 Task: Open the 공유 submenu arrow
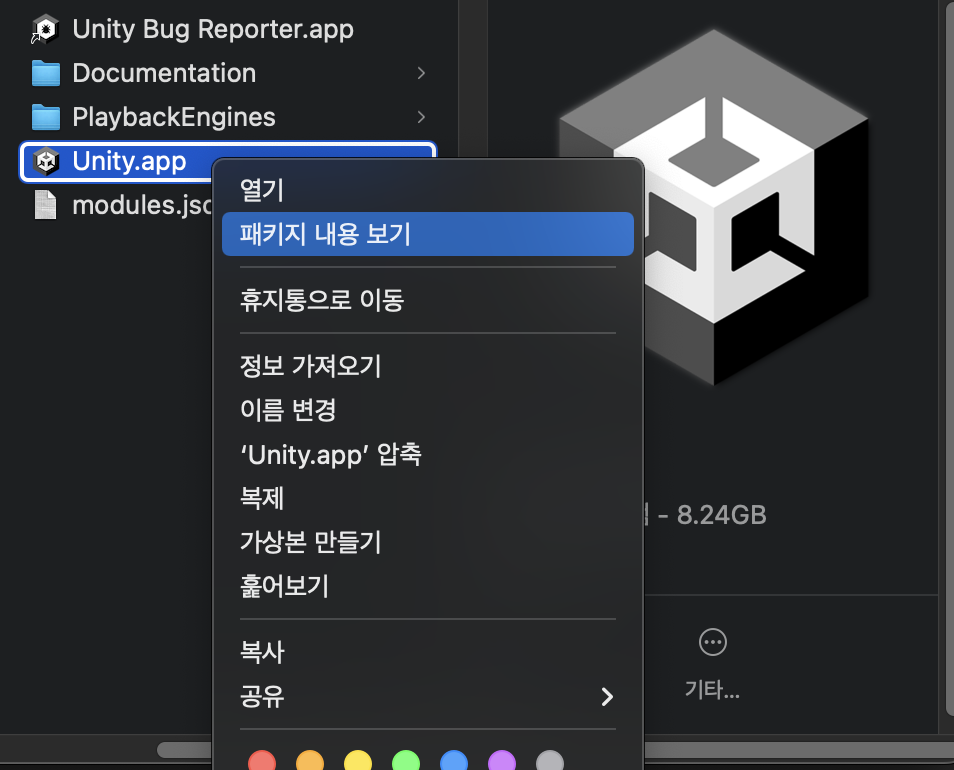coord(607,696)
